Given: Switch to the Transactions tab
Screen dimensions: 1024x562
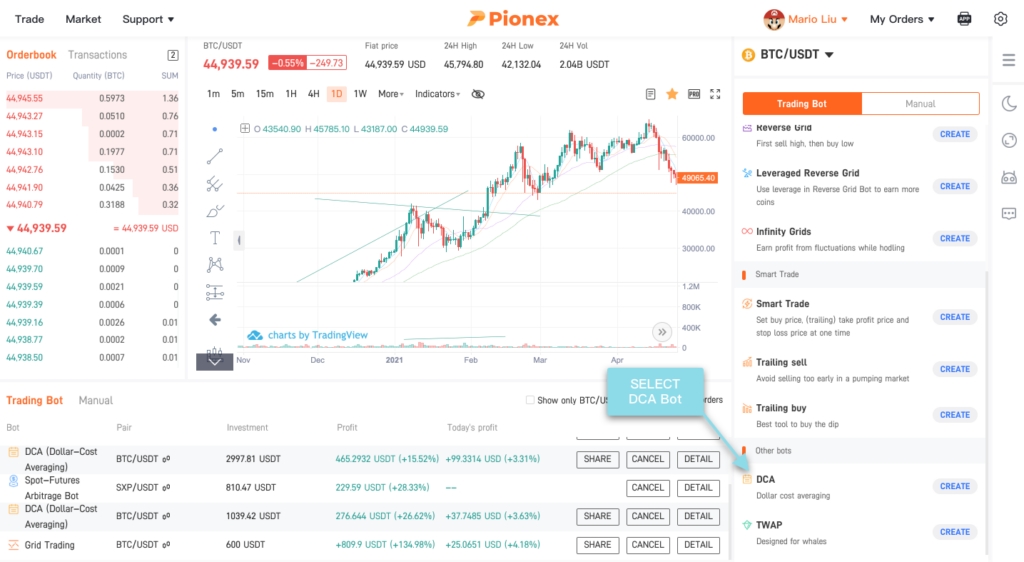Looking at the screenshot, I should tap(97, 55).
